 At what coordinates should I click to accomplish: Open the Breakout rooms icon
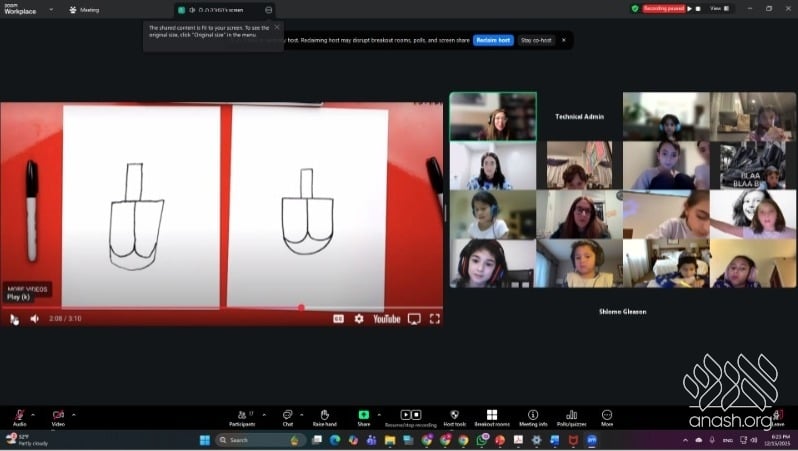[x=491, y=414]
